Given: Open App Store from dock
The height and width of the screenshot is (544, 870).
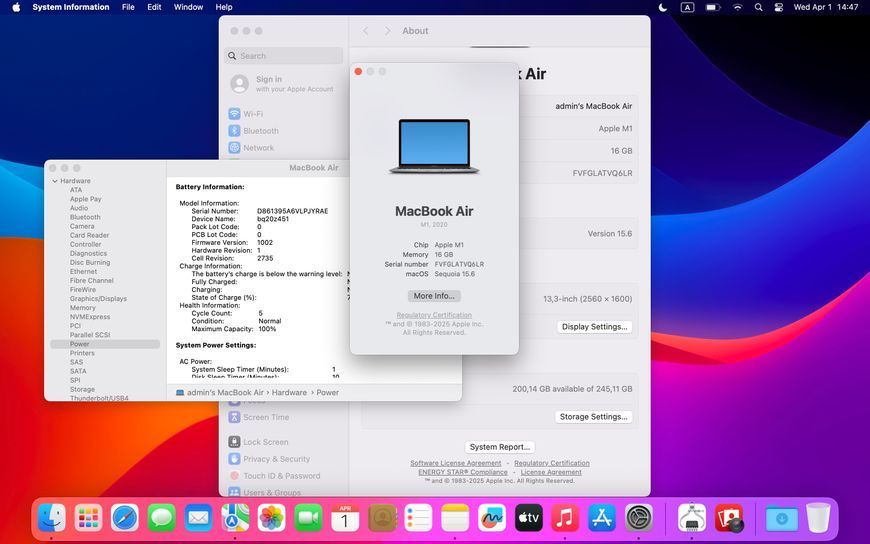Looking at the screenshot, I should (x=601, y=518).
